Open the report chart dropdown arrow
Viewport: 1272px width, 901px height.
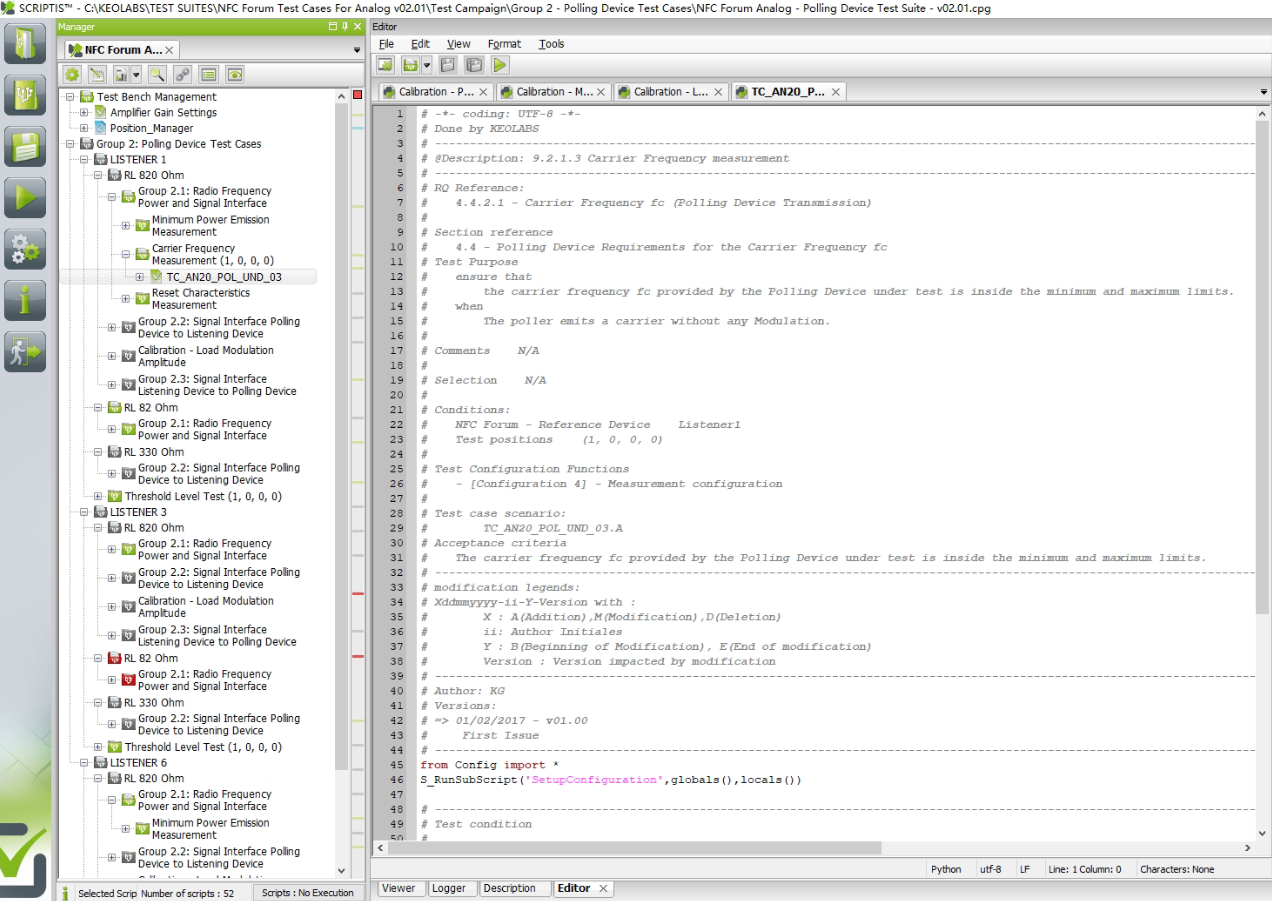(x=136, y=74)
